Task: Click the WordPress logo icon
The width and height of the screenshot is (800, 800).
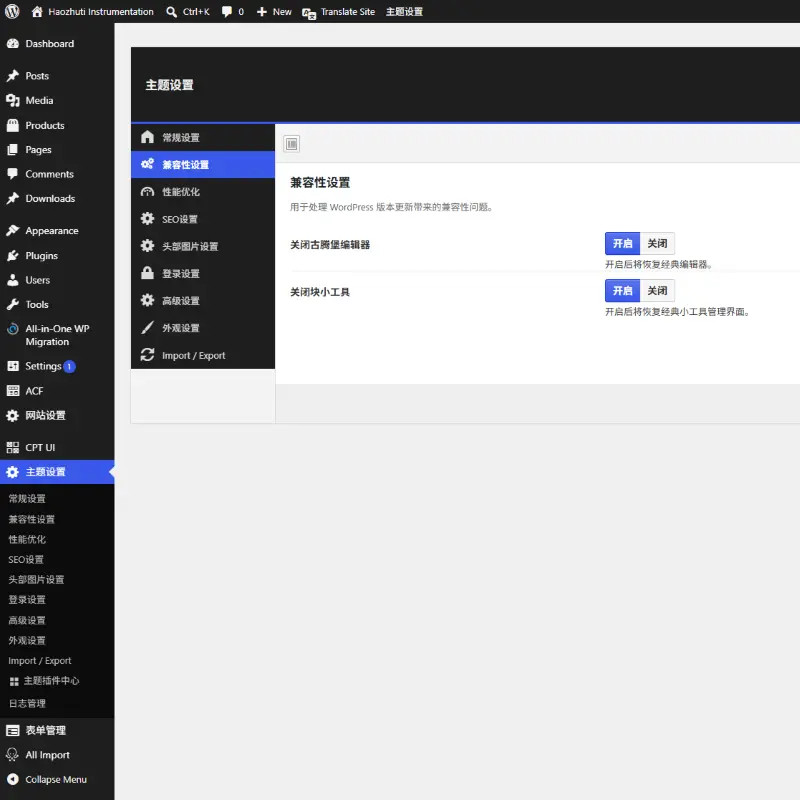Action: 12,11
